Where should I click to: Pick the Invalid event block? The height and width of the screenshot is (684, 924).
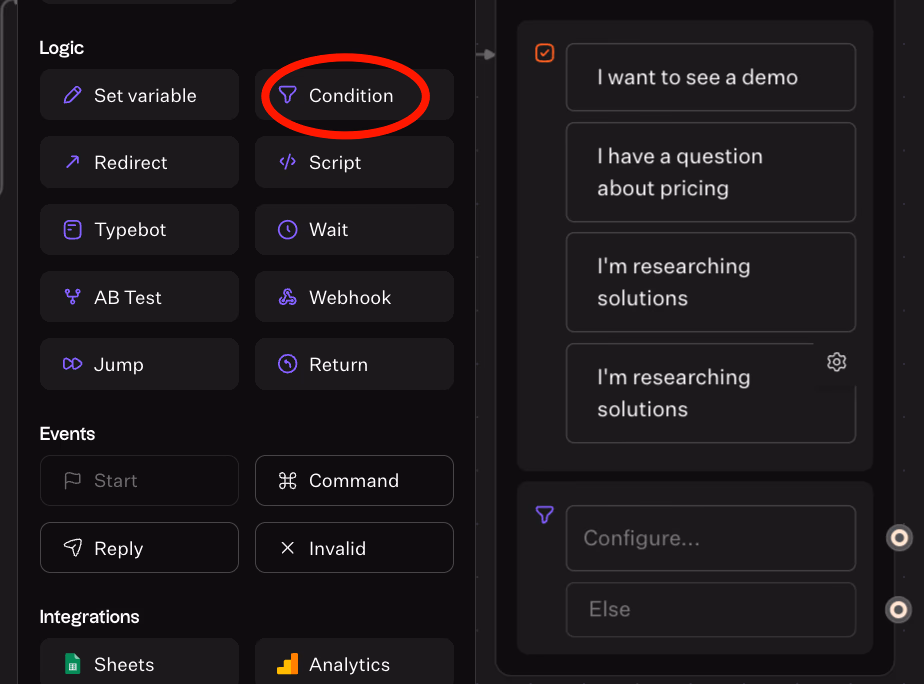coord(354,548)
